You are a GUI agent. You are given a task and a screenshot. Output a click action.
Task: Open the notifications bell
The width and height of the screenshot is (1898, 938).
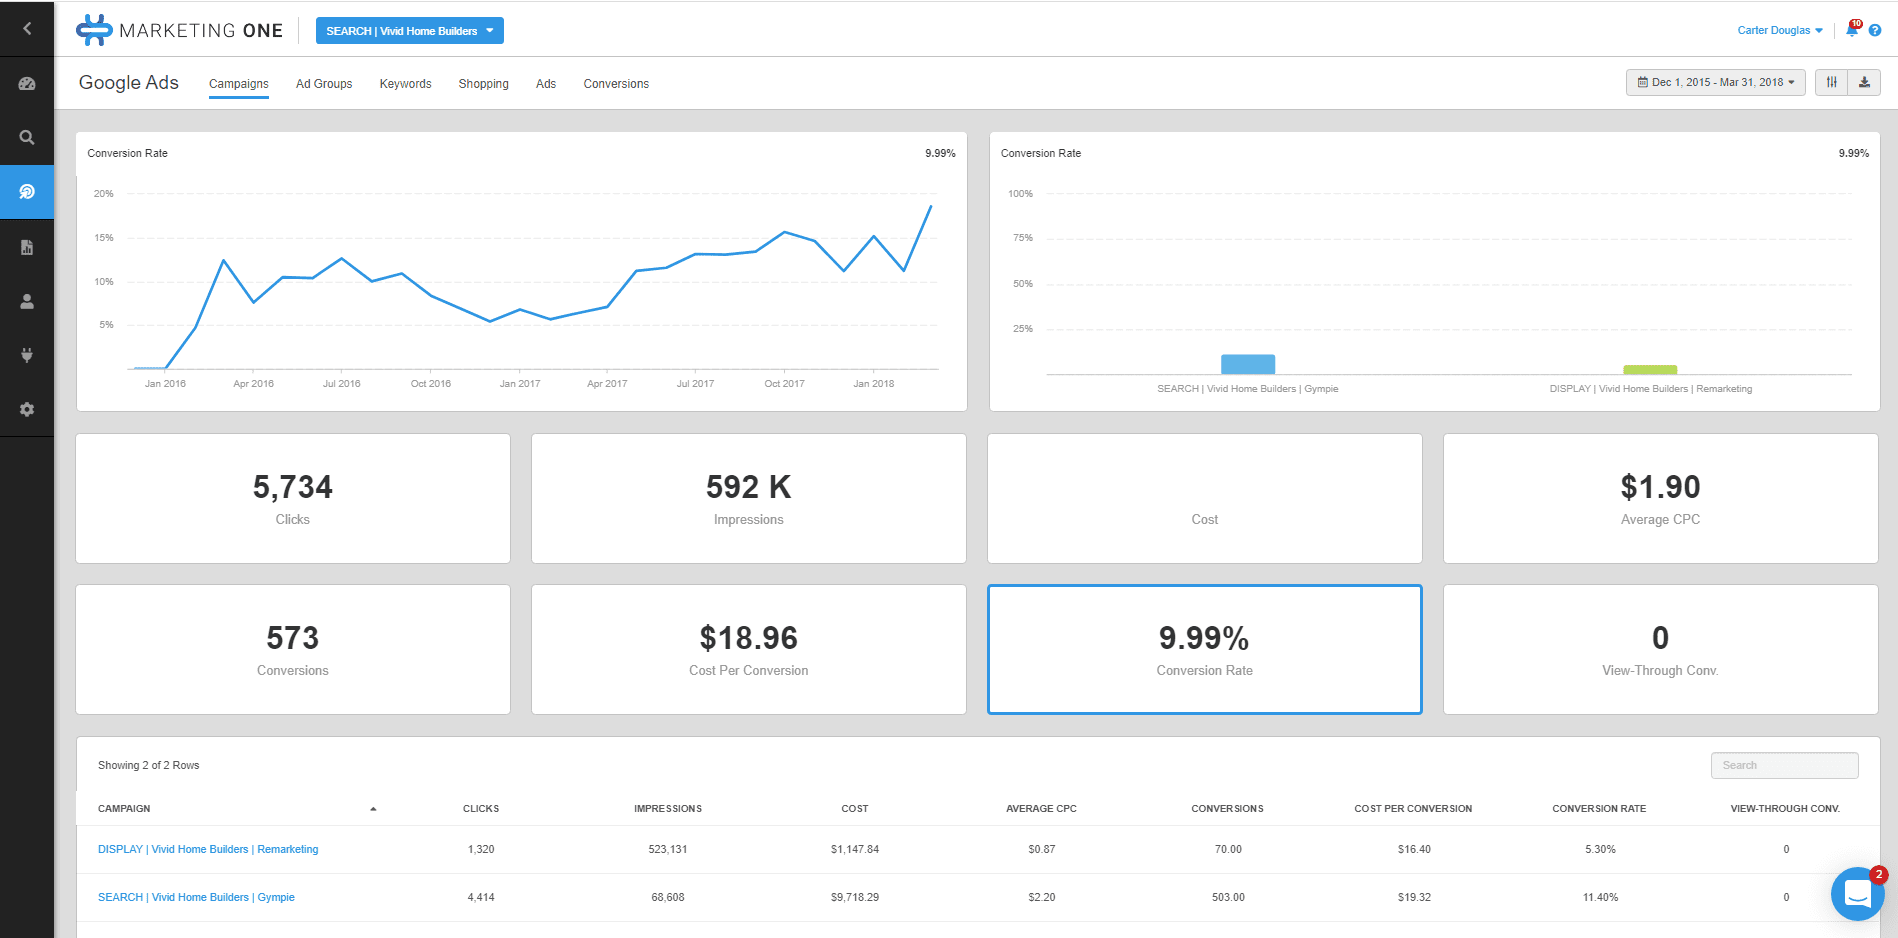click(x=1852, y=30)
